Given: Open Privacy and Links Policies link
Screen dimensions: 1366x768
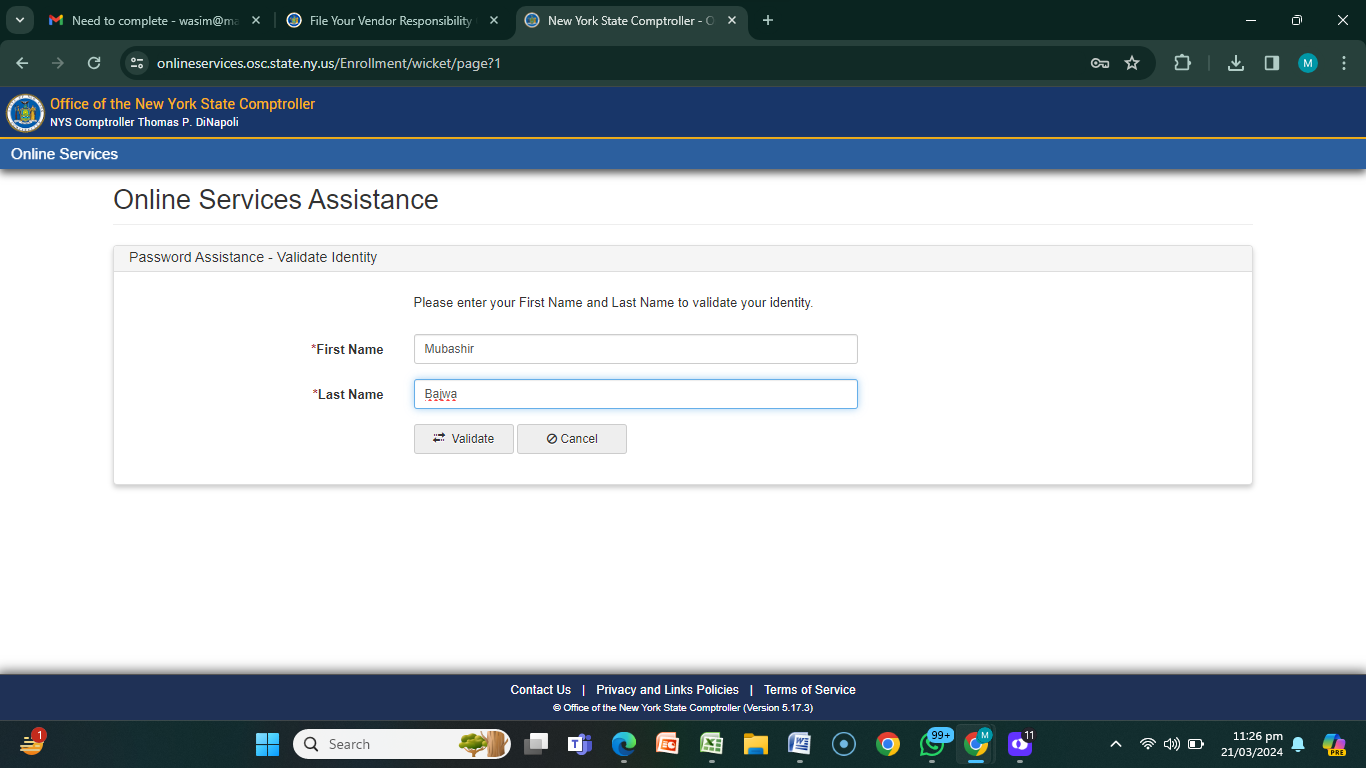Looking at the screenshot, I should [x=667, y=690].
